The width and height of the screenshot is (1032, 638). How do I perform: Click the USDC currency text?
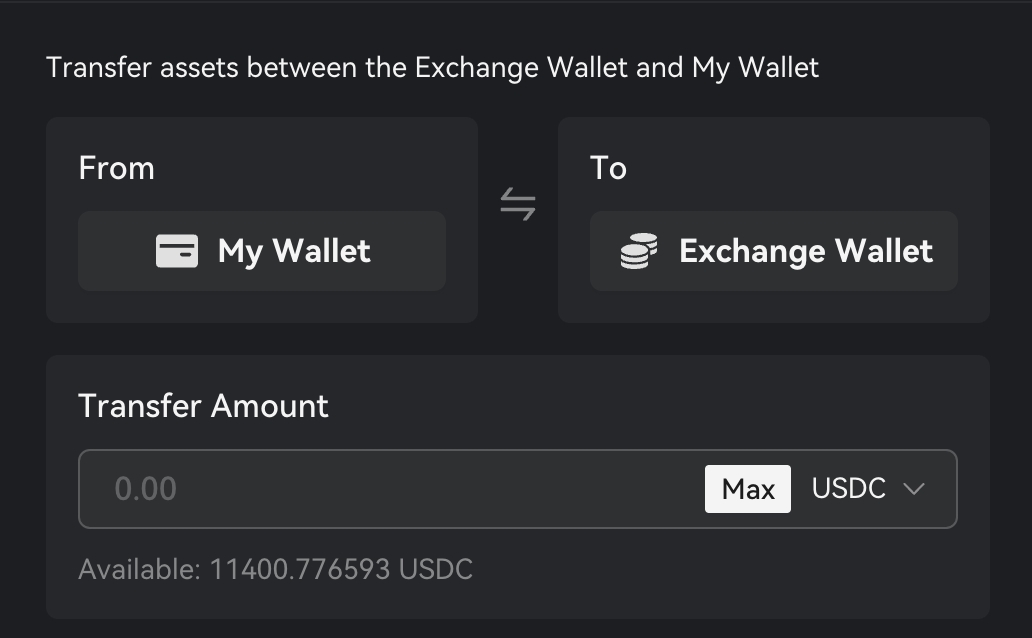point(849,489)
